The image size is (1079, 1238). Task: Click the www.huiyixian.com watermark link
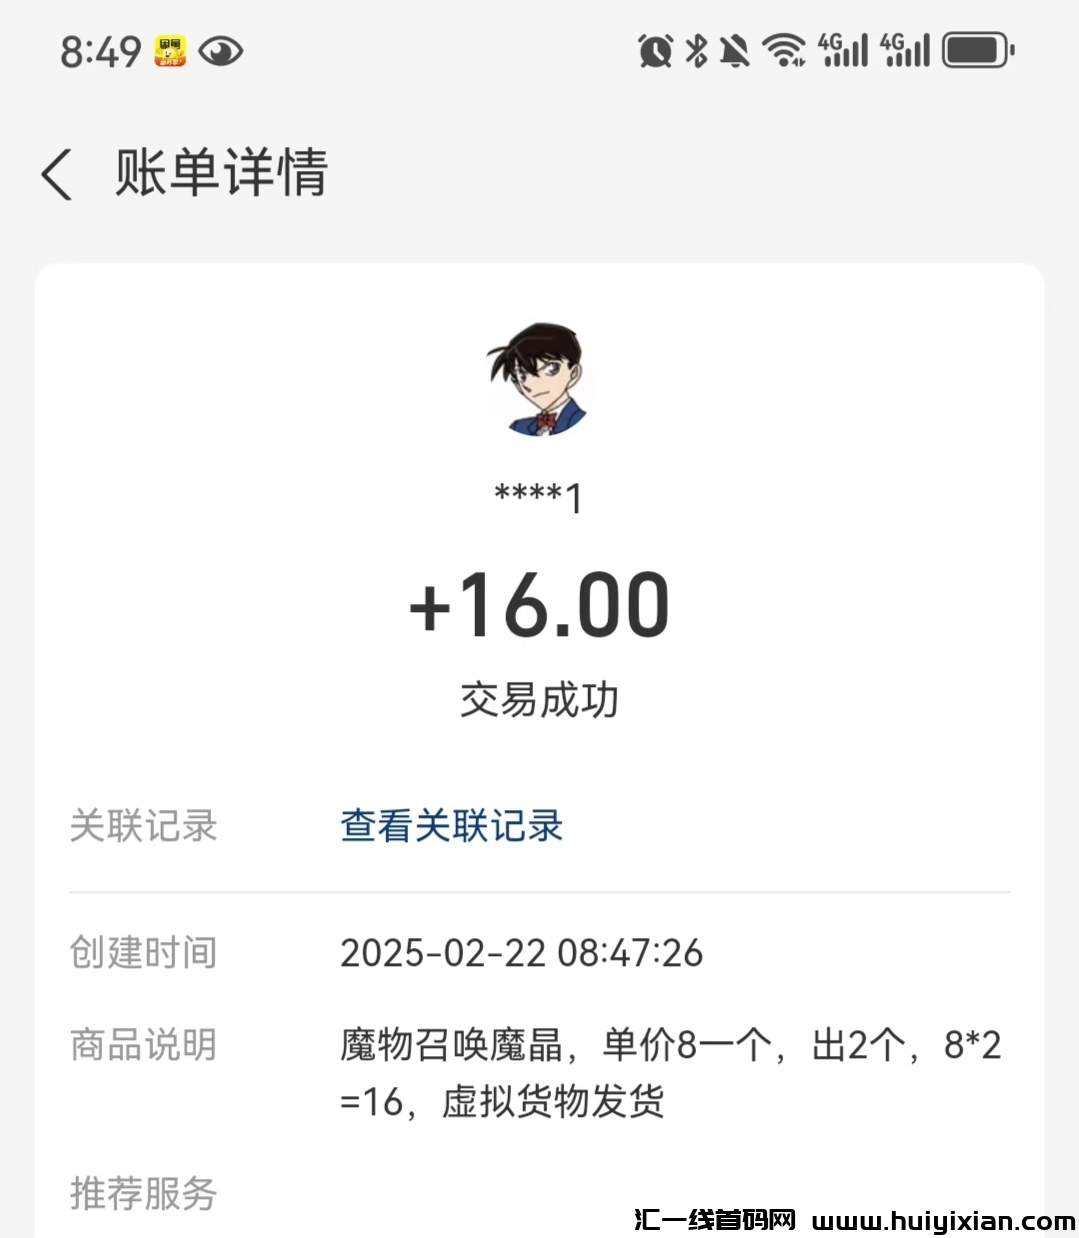click(943, 1221)
